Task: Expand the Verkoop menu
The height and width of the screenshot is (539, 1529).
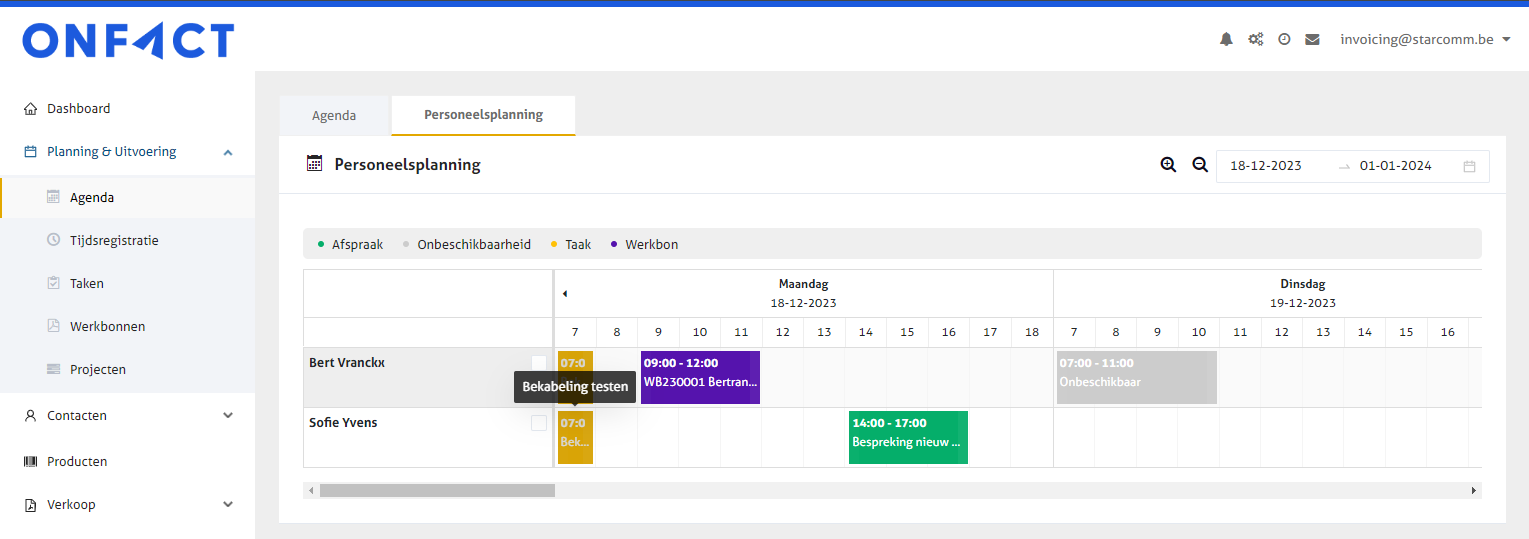Action: tap(227, 505)
